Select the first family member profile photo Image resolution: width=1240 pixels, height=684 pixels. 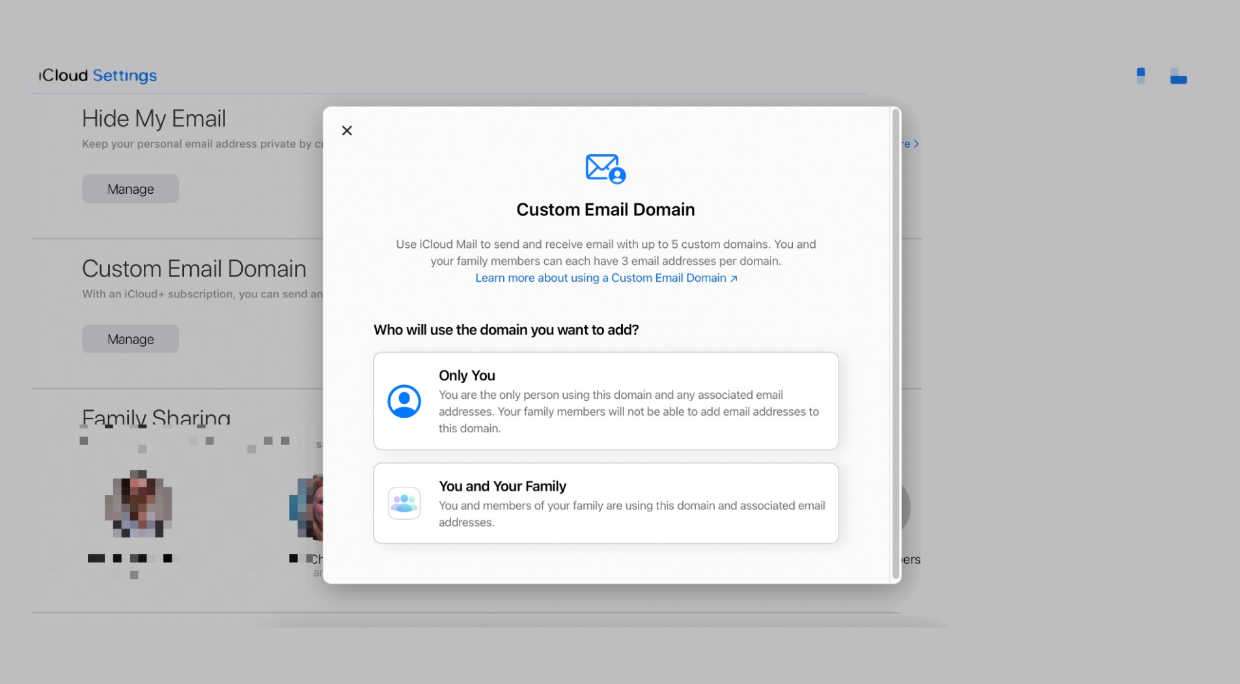pyautogui.click(x=140, y=505)
